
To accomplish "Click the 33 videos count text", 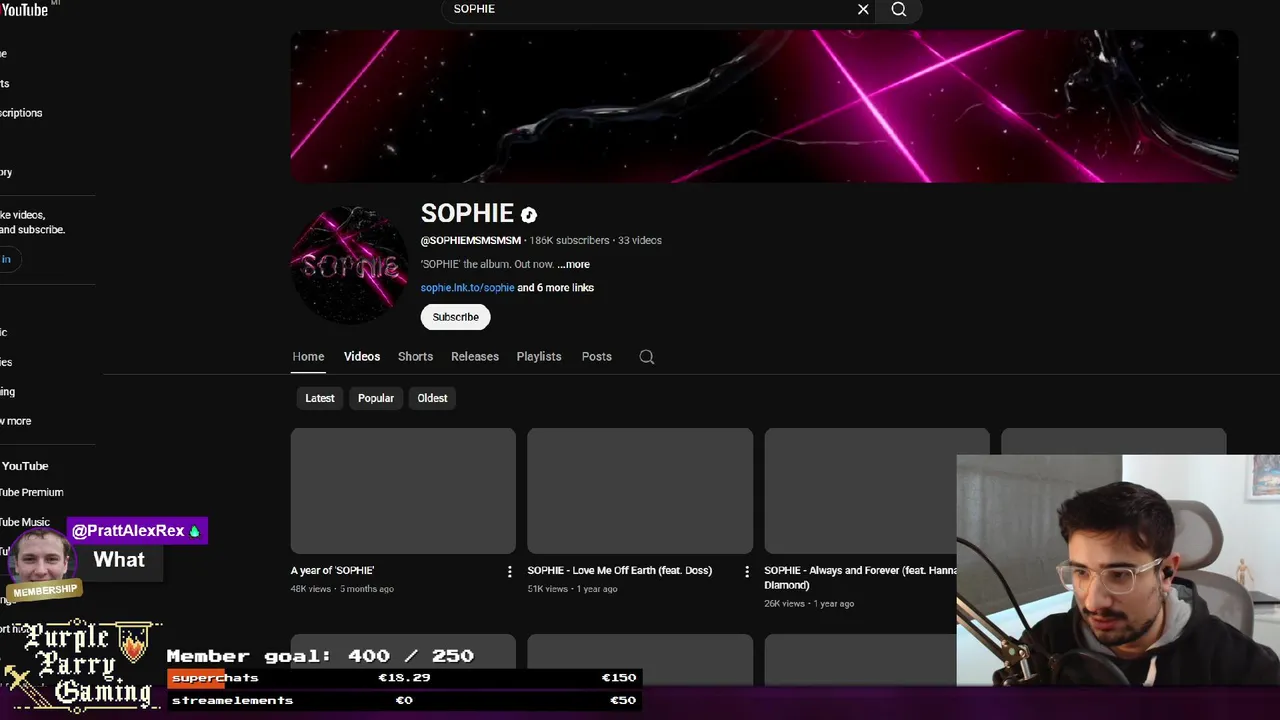I will click(x=640, y=240).
